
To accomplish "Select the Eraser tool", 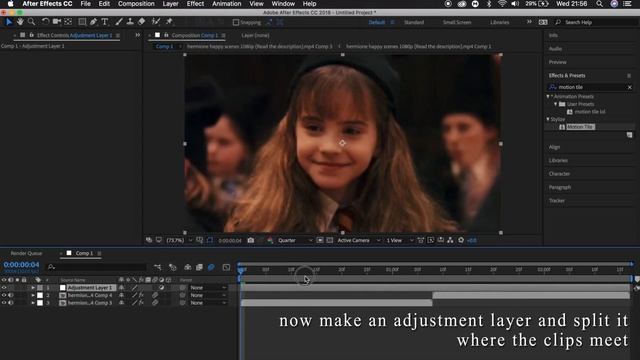I will (142, 22).
